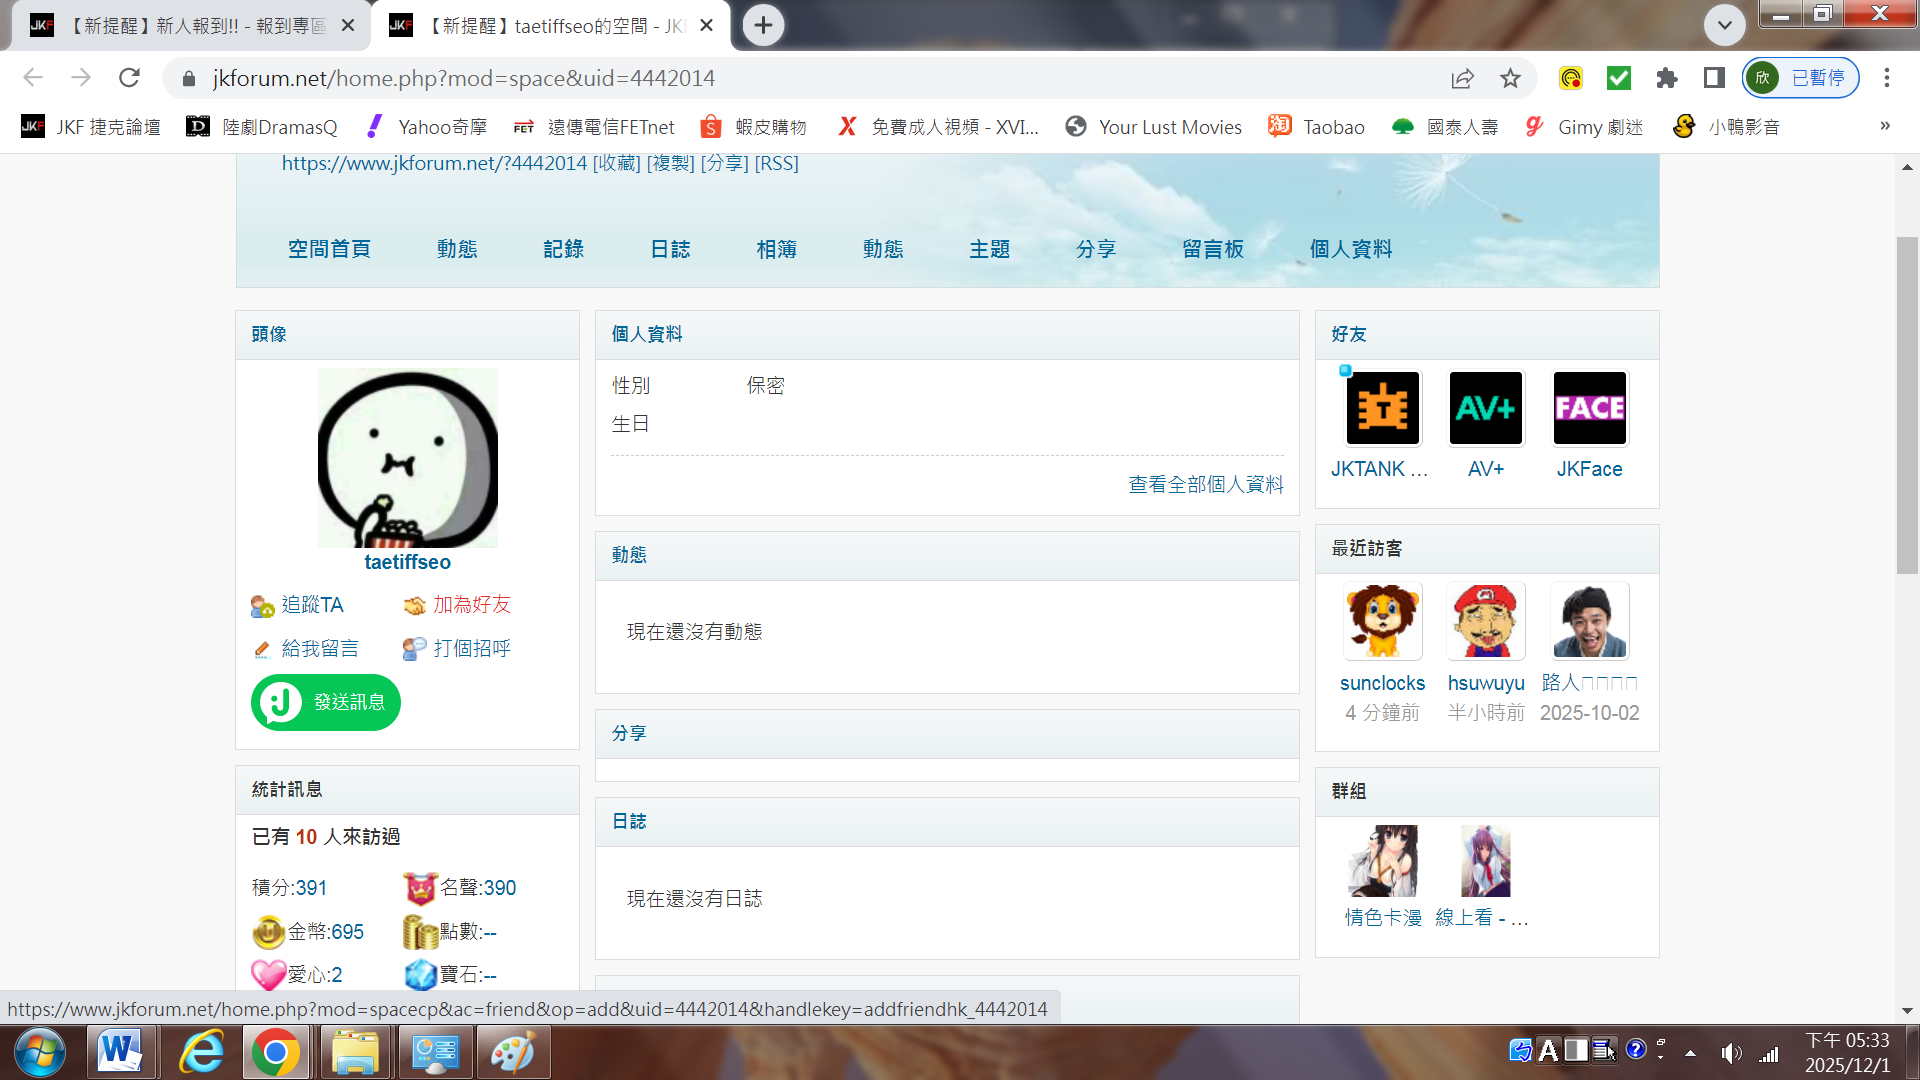Open Paint from the Windows taskbar

coord(513,1053)
